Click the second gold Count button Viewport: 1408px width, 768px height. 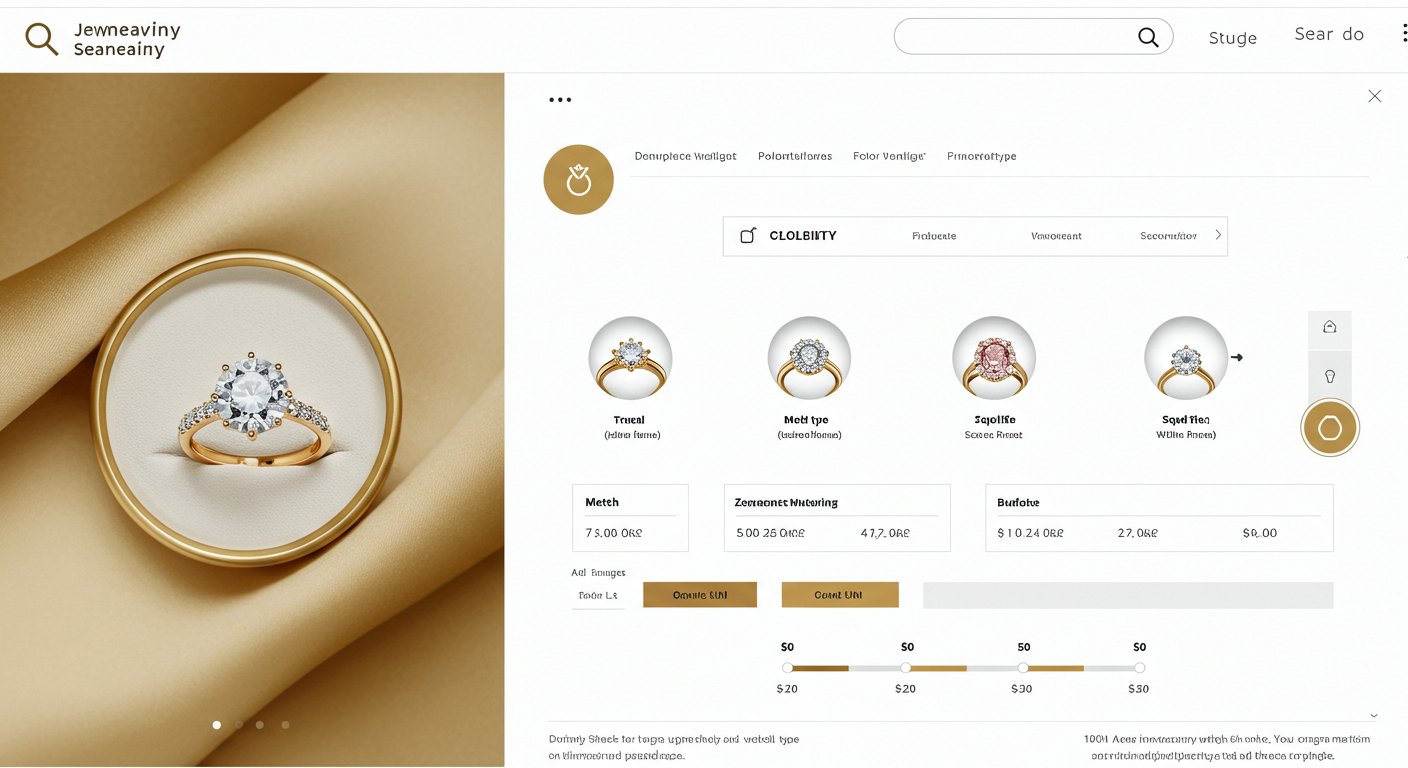tap(840, 595)
